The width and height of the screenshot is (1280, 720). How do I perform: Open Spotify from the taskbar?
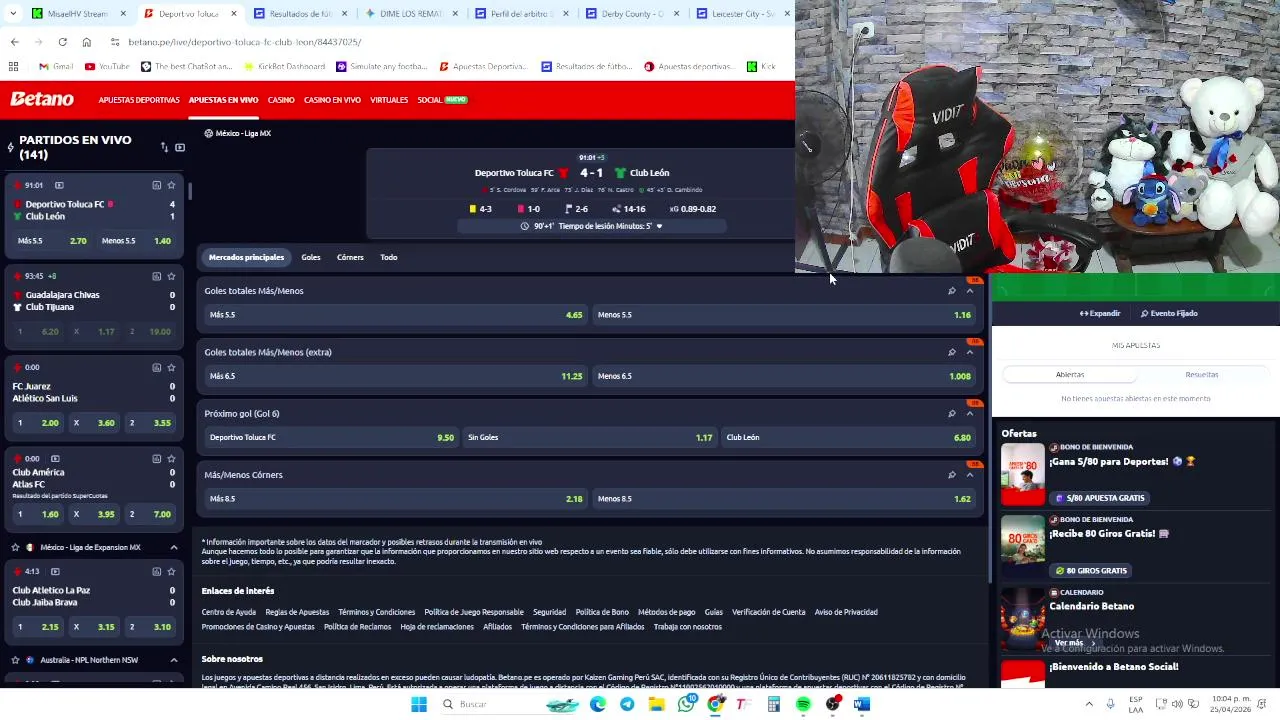point(803,704)
